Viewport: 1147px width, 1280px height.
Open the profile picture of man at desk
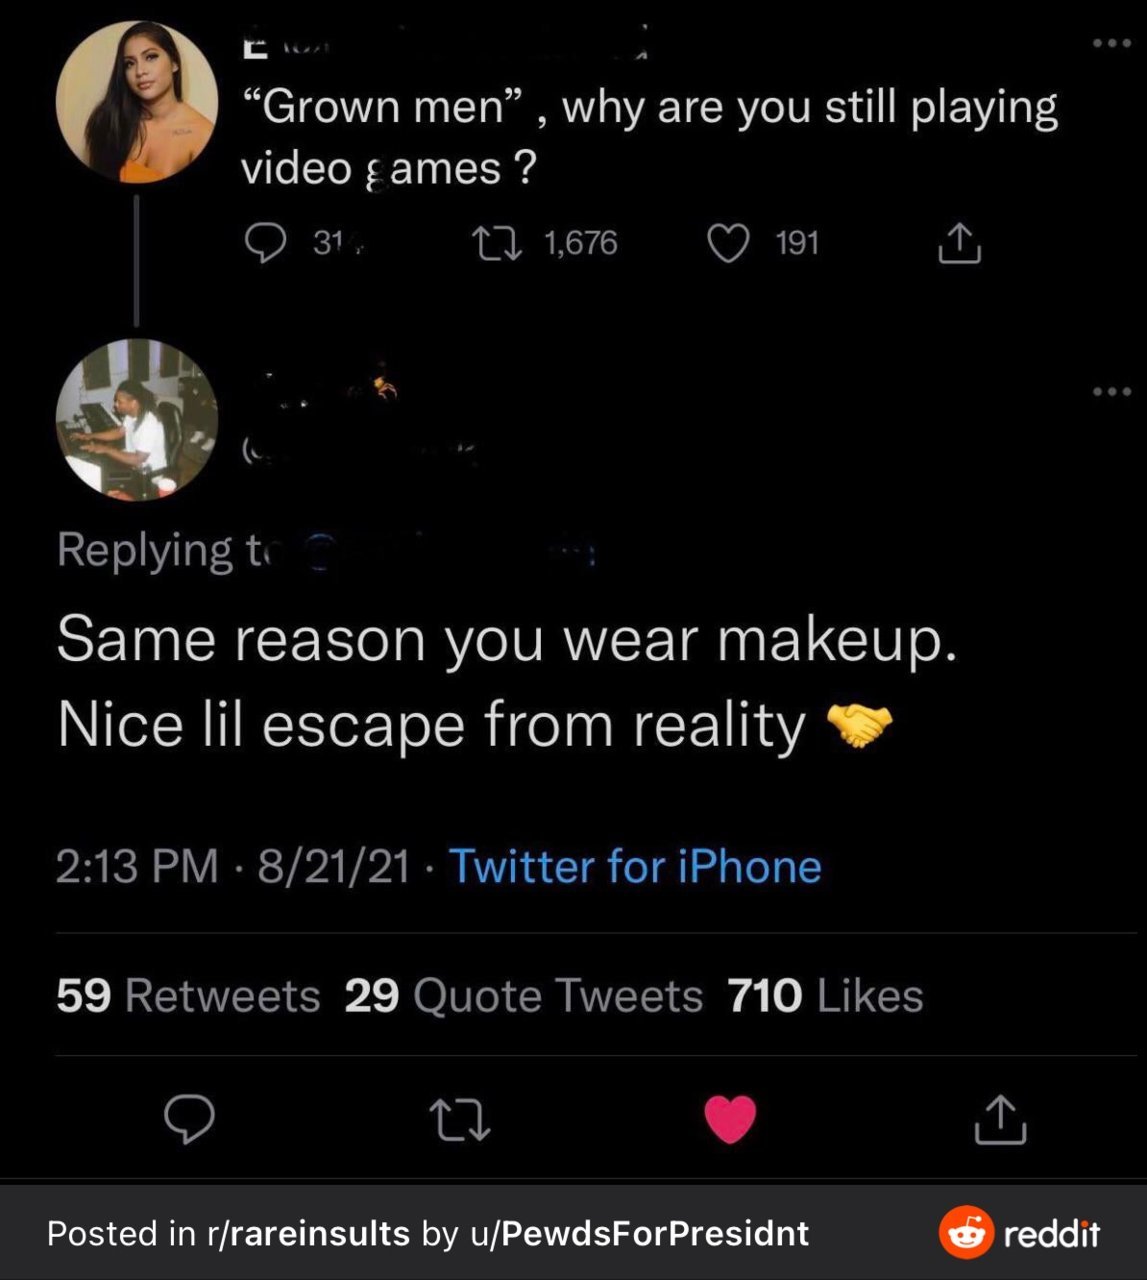[x=137, y=419]
